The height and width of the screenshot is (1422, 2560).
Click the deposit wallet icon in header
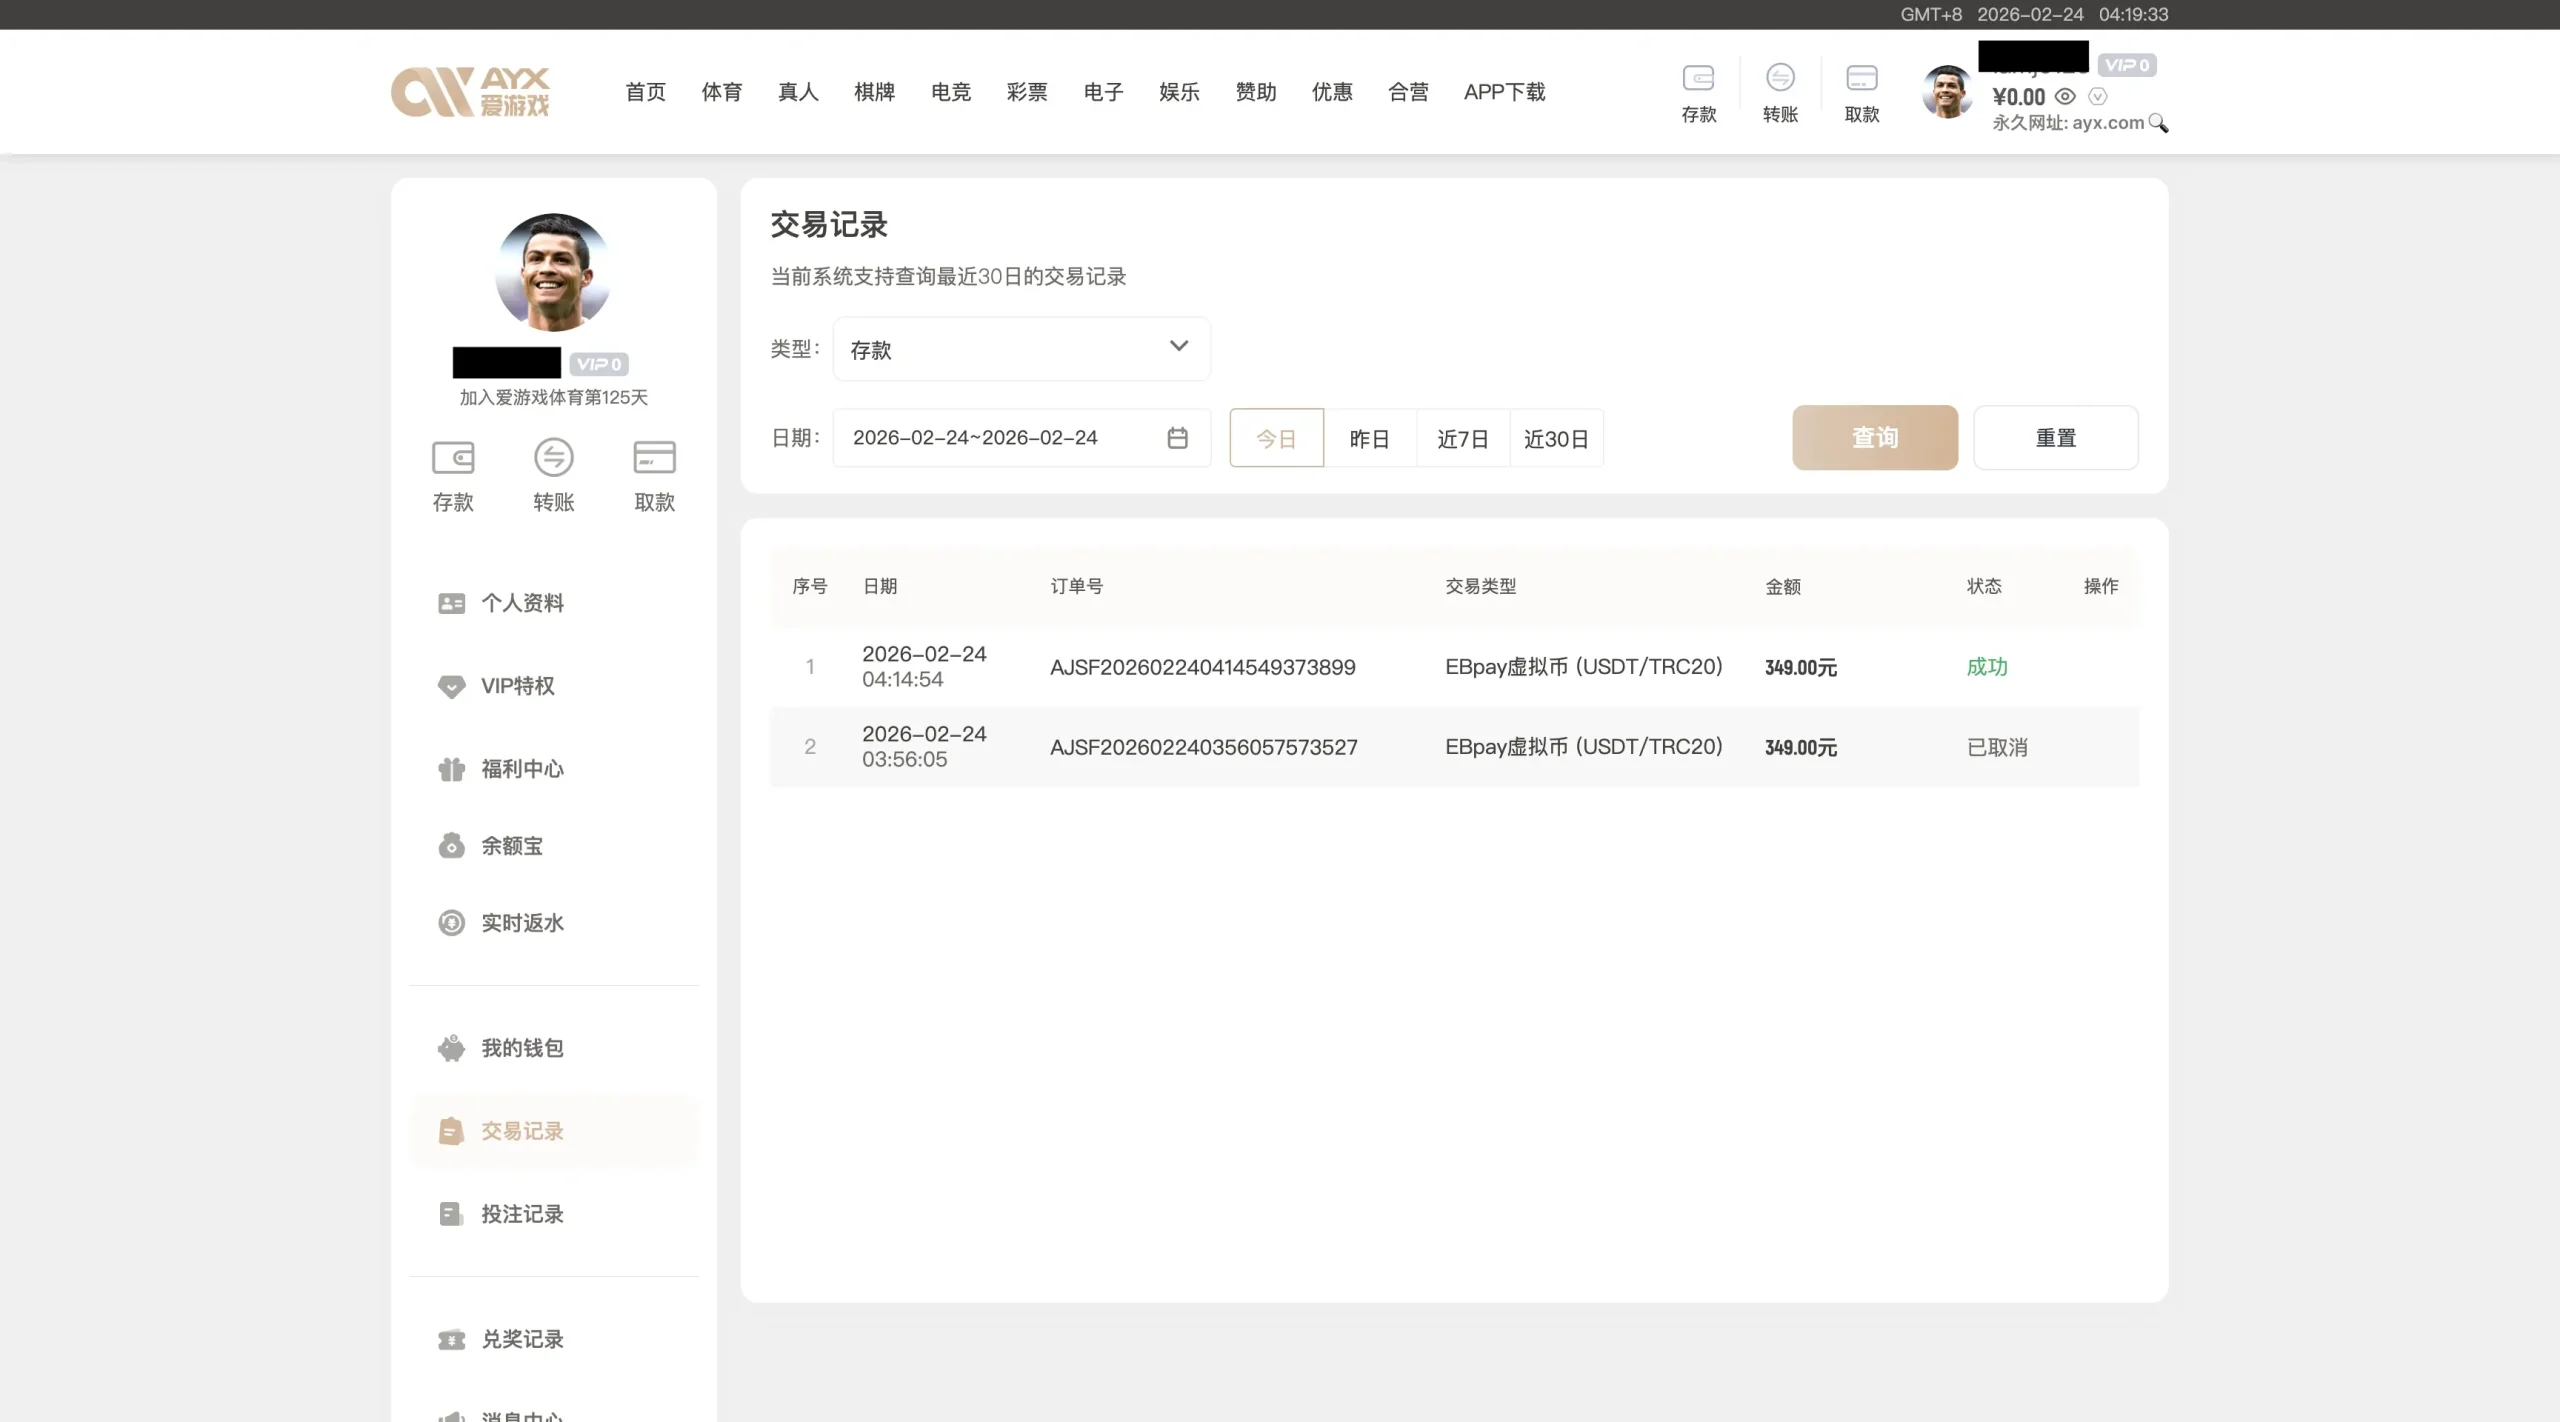tap(1698, 79)
